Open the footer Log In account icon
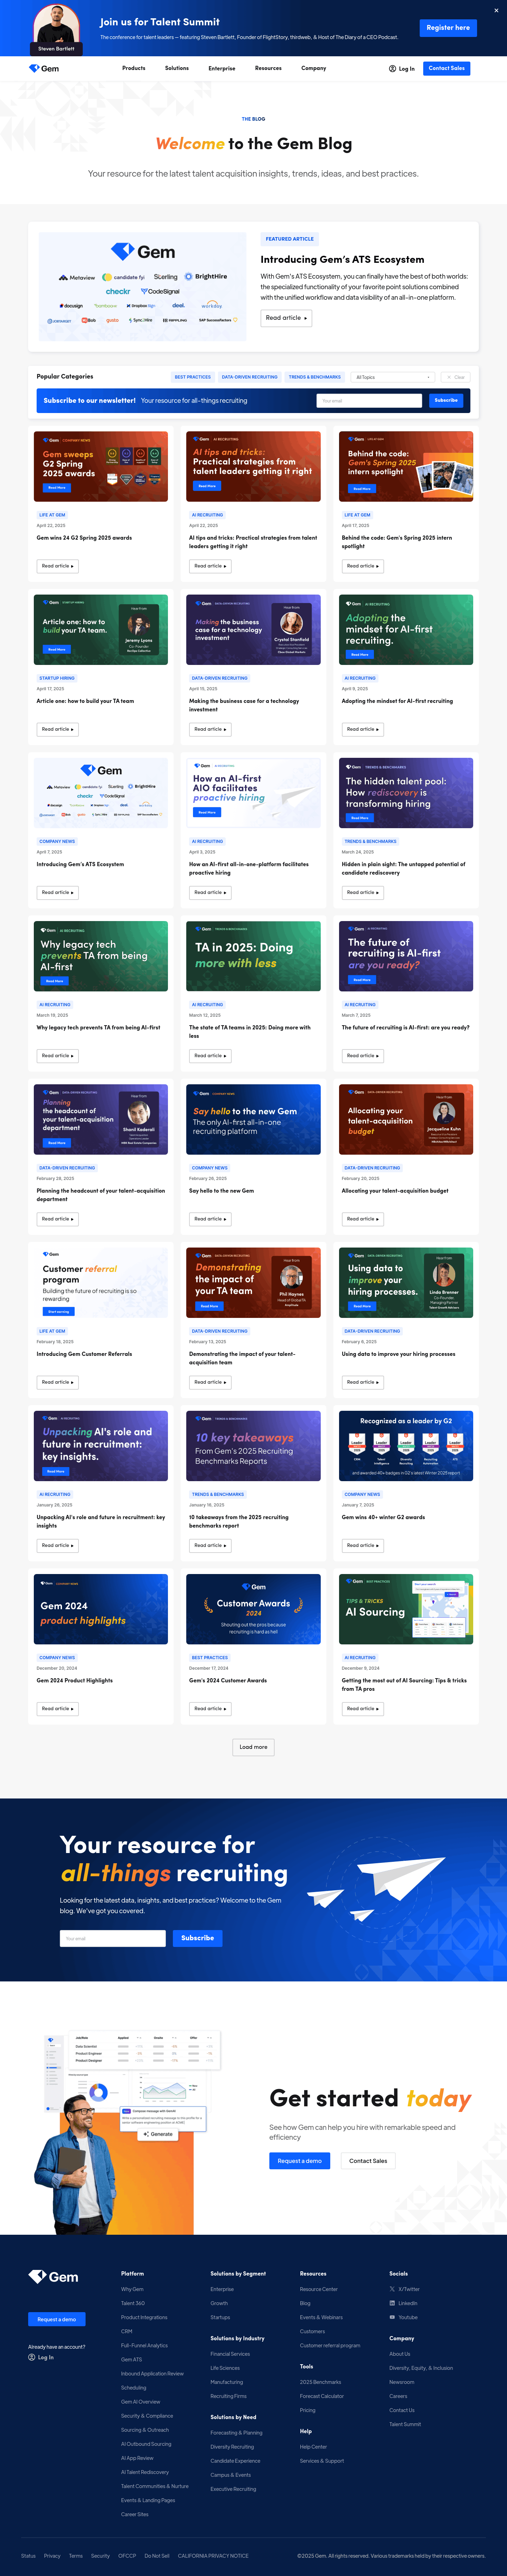 pyautogui.click(x=32, y=2357)
